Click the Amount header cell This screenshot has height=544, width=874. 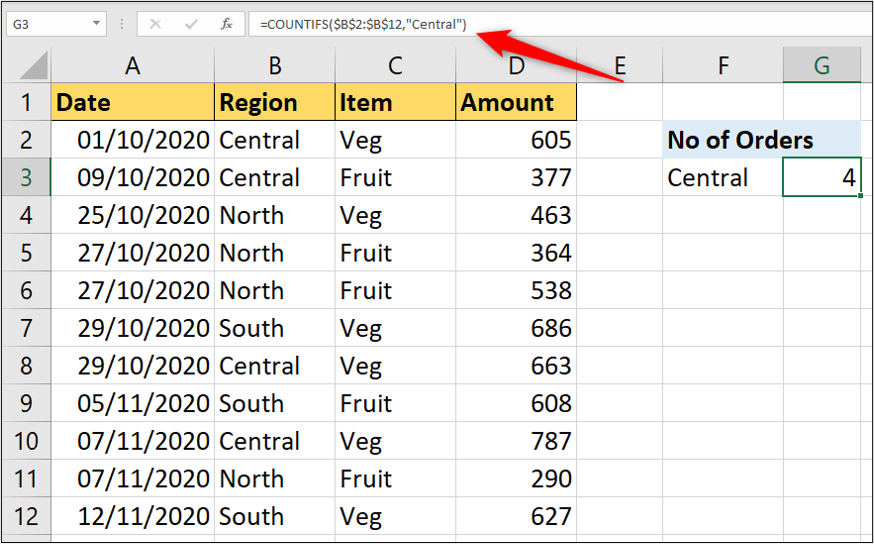tap(516, 102)
